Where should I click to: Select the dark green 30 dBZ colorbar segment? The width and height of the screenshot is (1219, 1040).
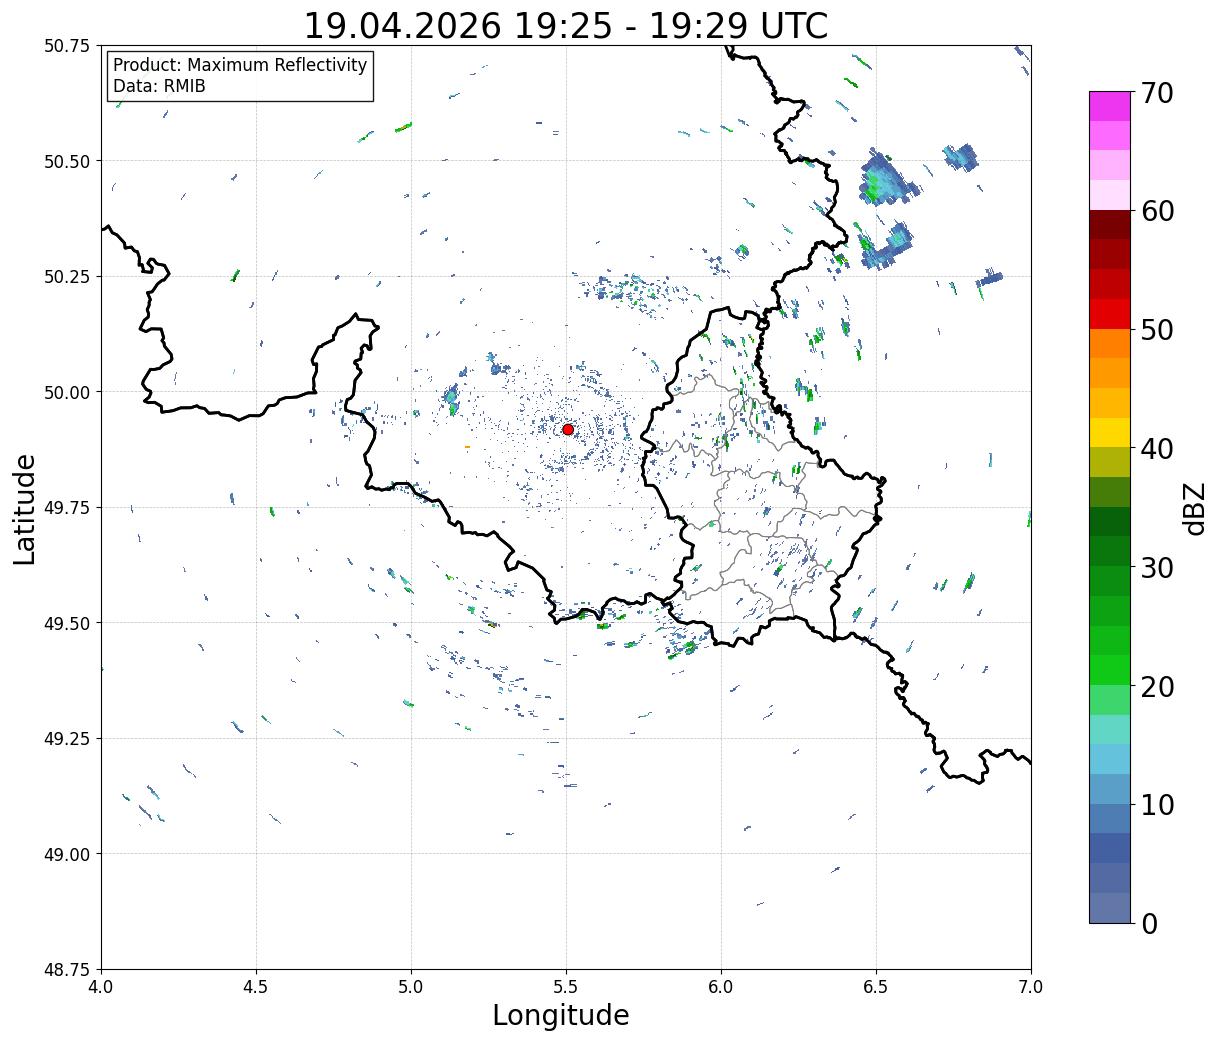[x=1110, y=551]
